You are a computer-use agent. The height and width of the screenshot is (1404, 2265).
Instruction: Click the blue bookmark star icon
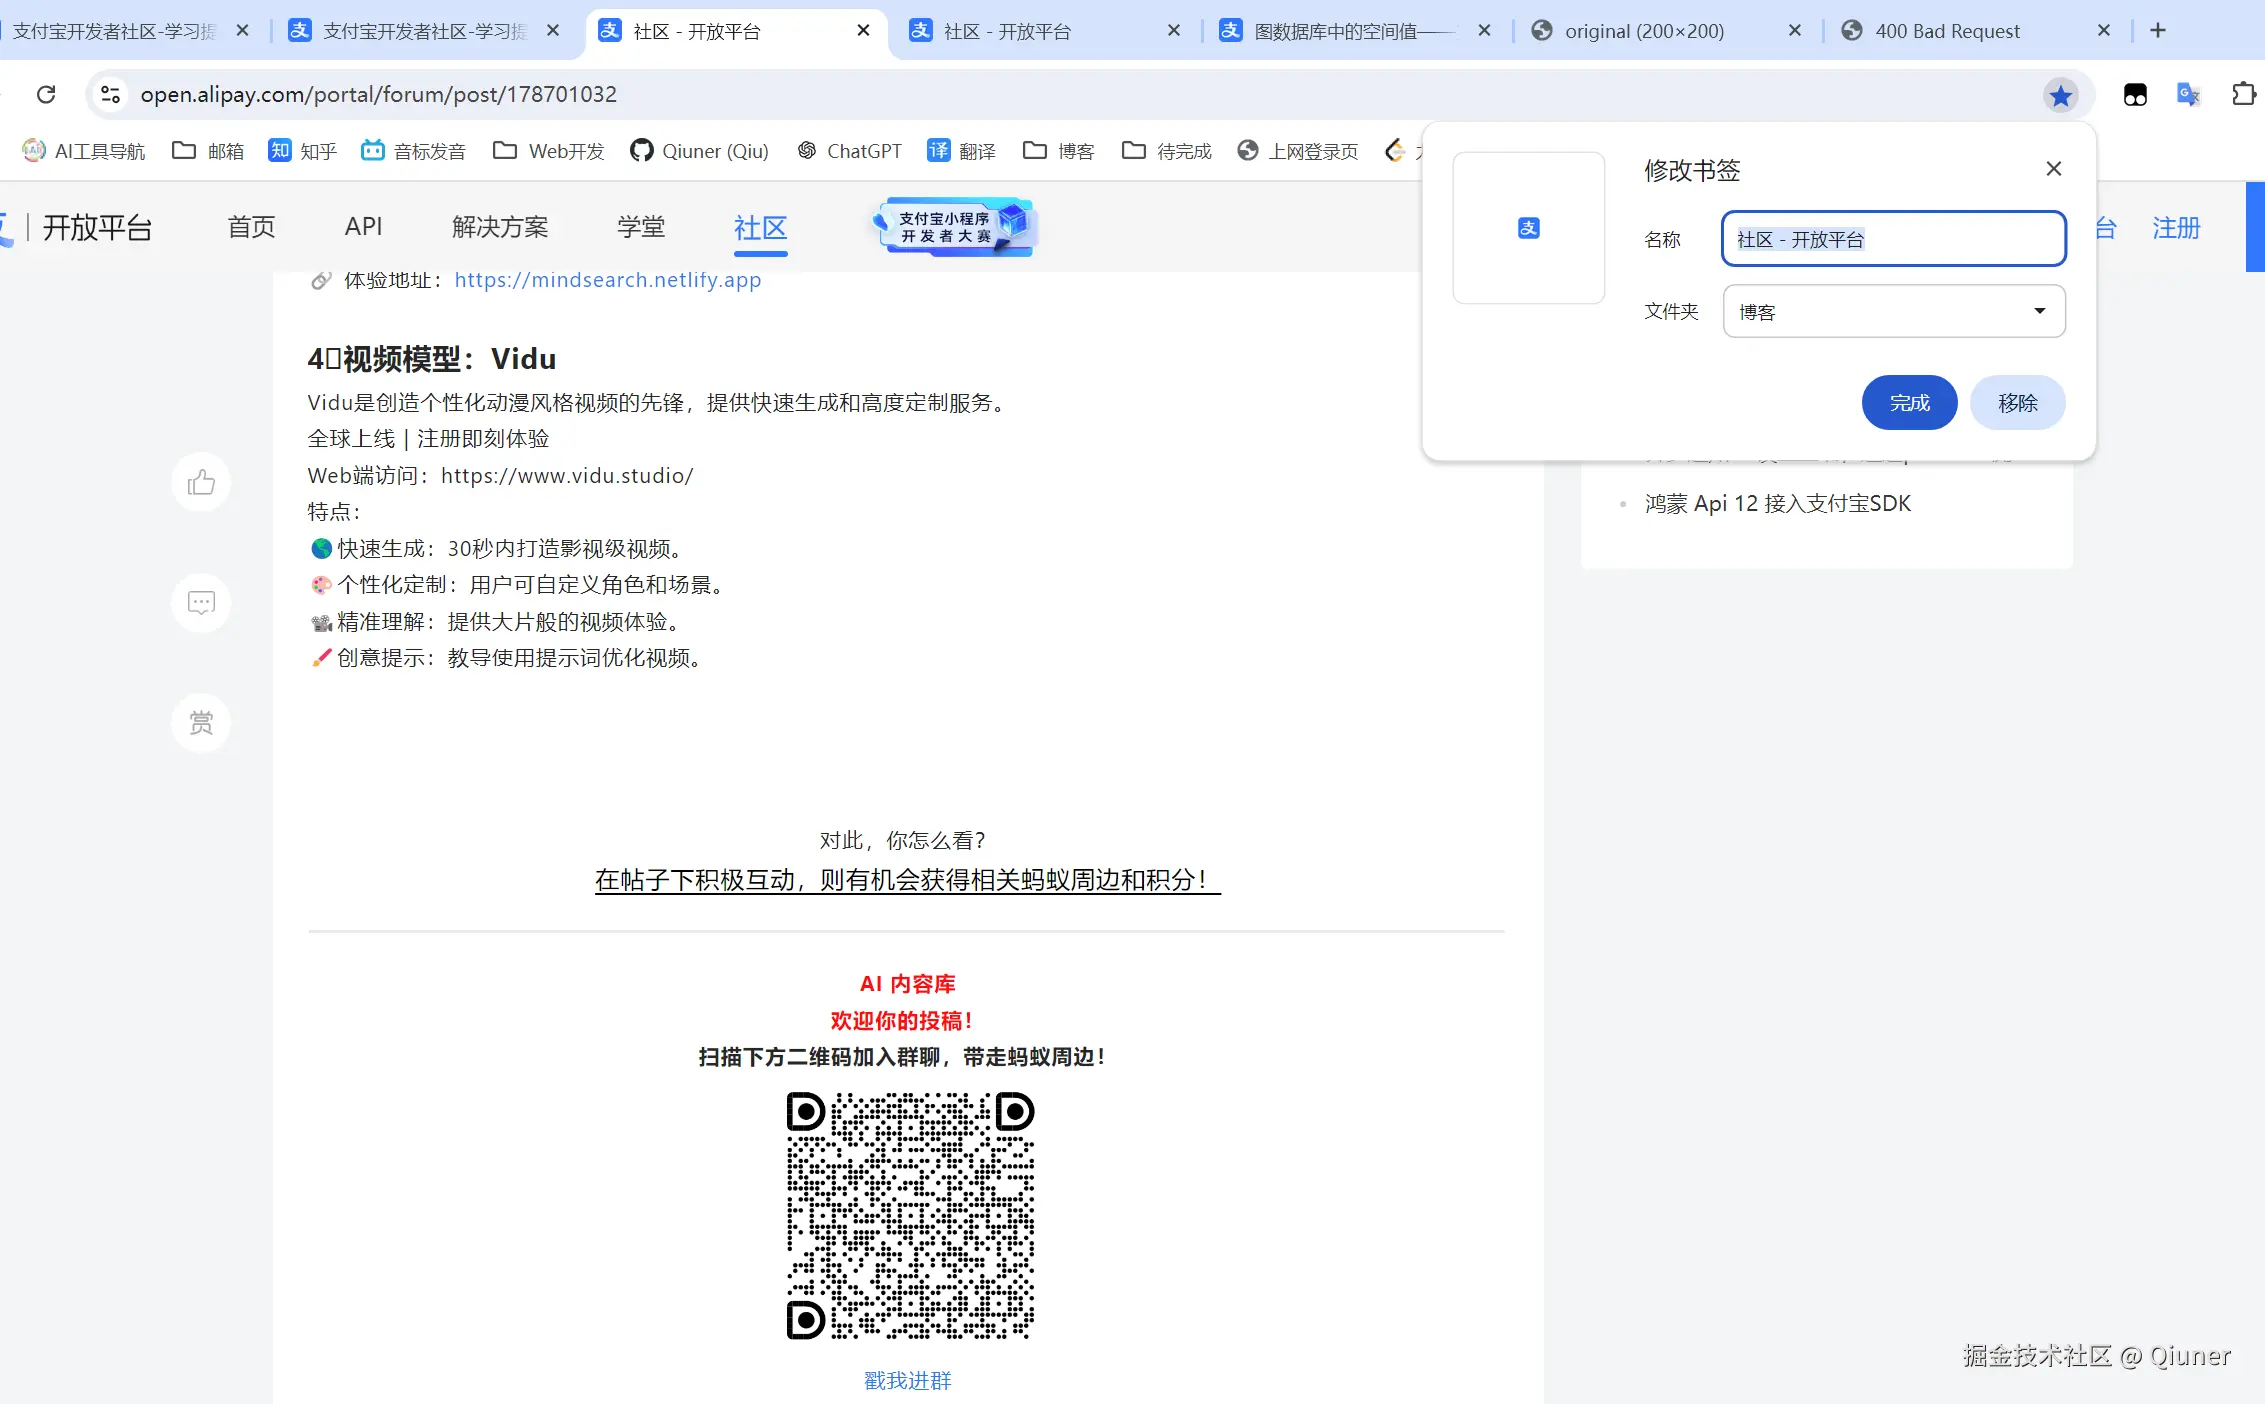pos(2060,95)
